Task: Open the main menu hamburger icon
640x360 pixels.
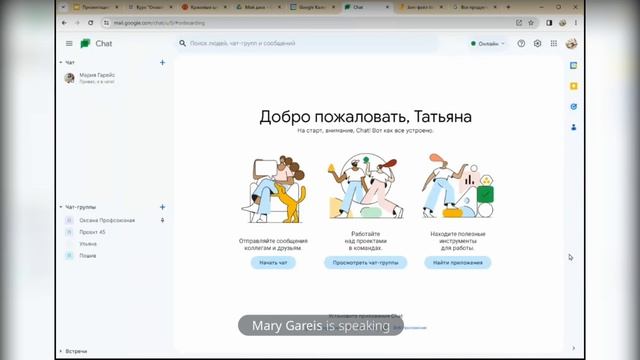Action: tap(69, 43)
